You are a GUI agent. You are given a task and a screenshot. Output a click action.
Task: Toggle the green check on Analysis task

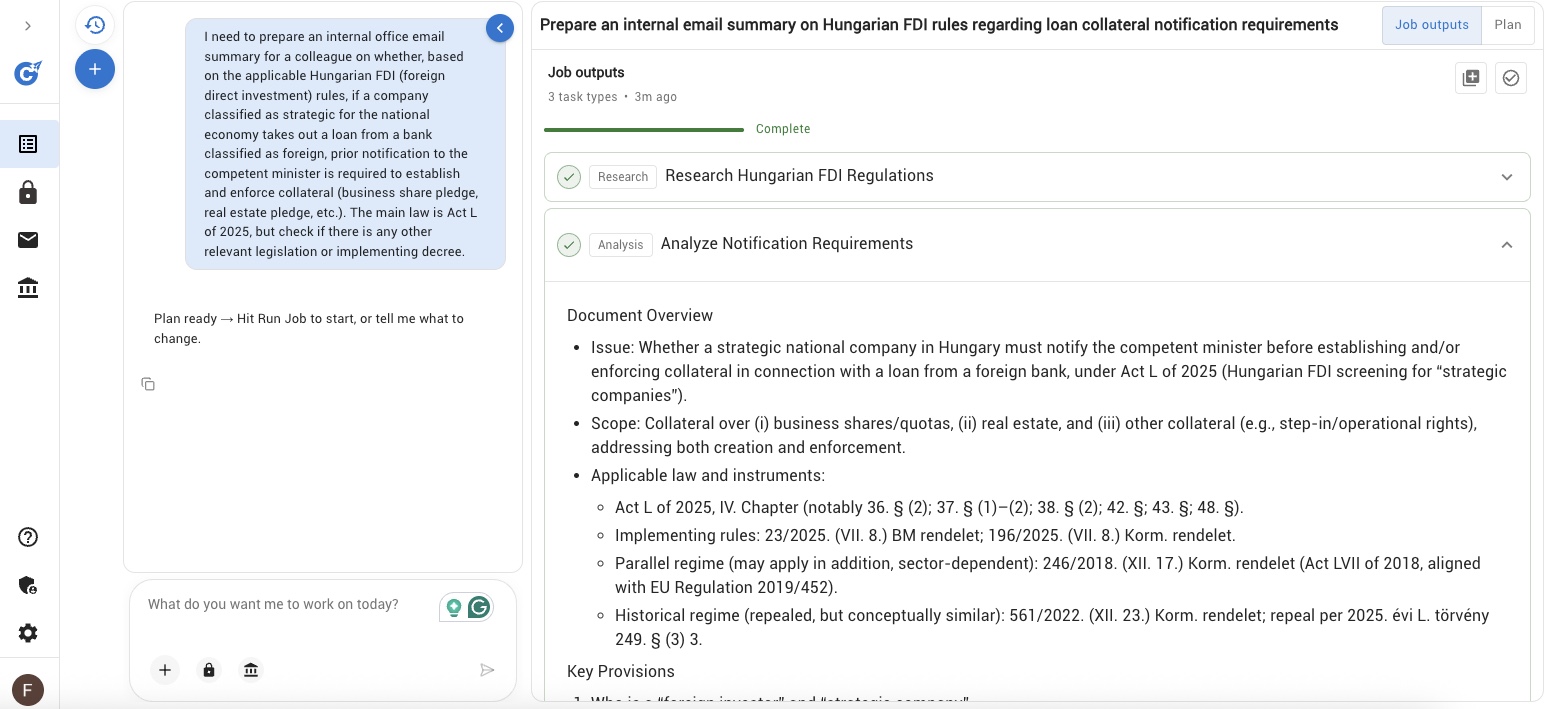click(569, 245)
